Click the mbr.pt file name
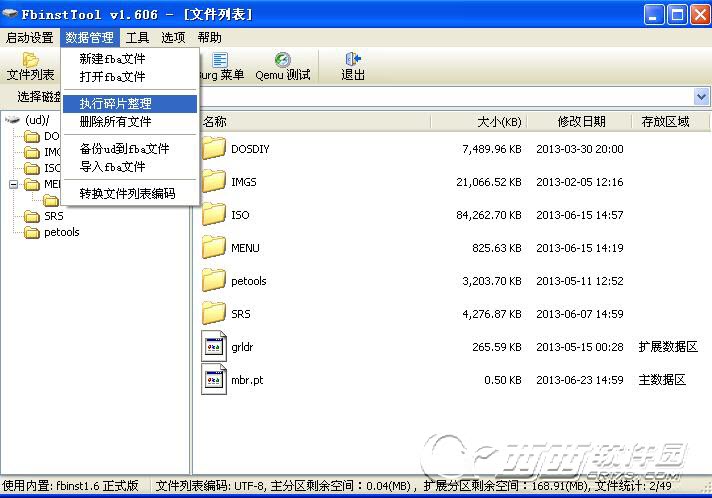Viewport: 712px width, 498px height. [x=247, y=380]
